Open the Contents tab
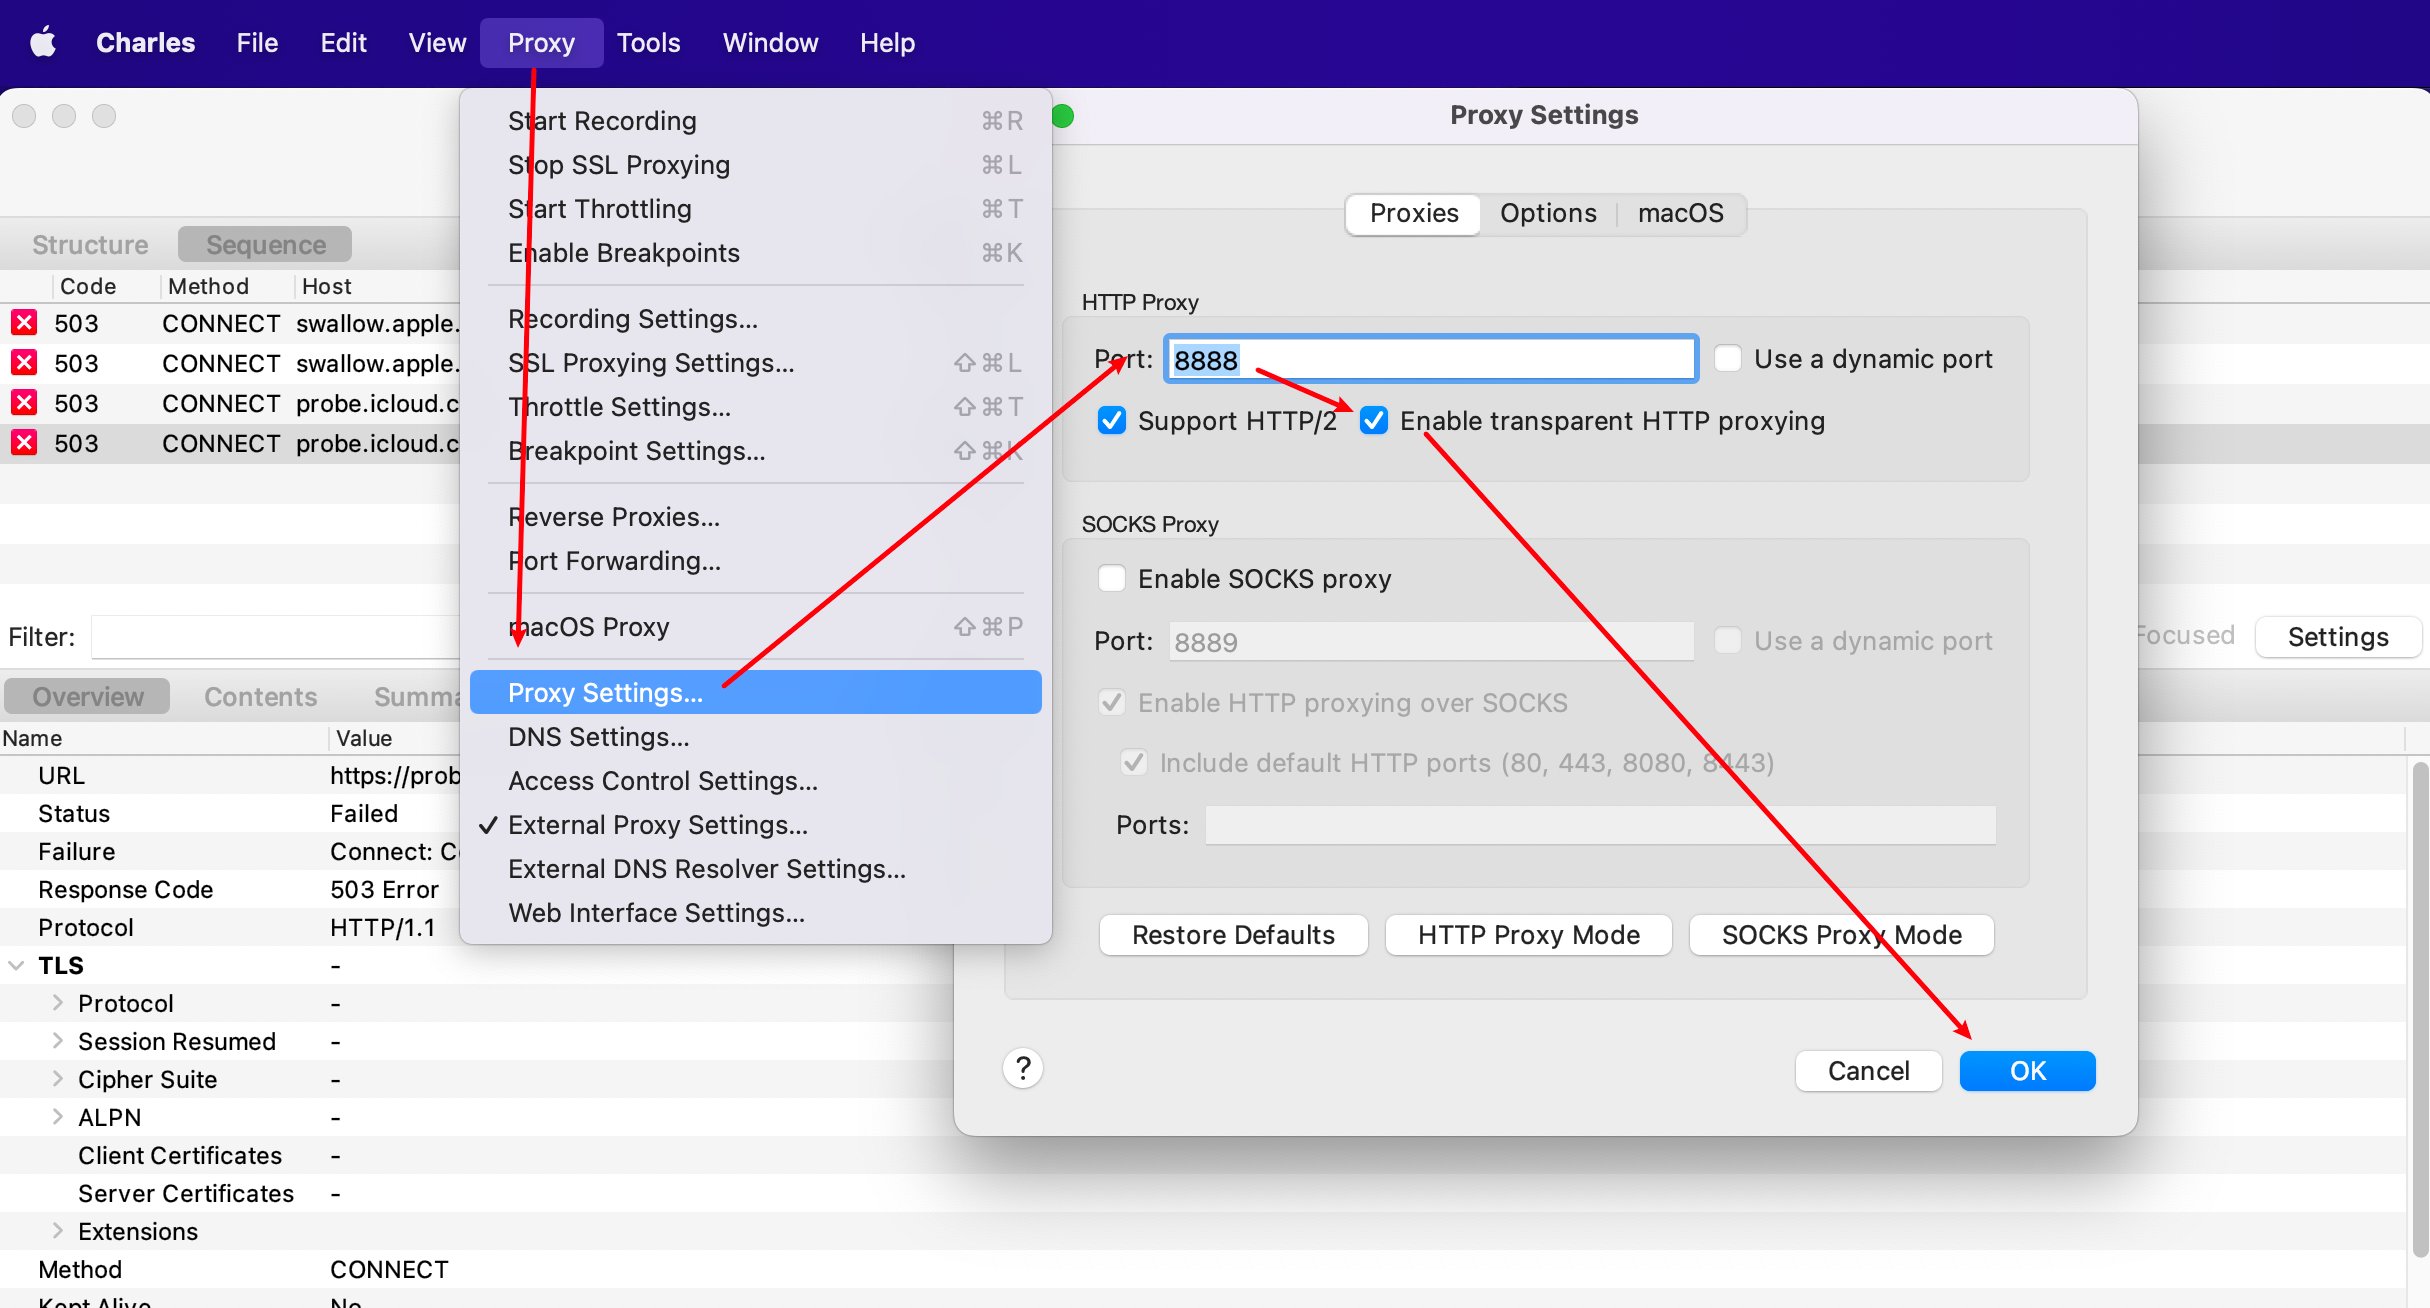Screen dimensions: 2430x1308 [x=260, y=697]
